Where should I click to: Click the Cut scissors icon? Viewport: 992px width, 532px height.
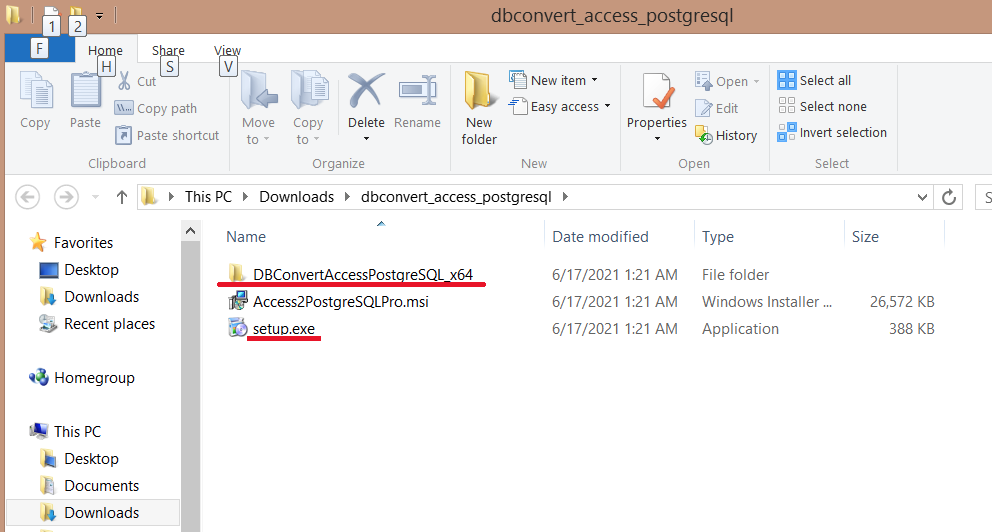124,81
